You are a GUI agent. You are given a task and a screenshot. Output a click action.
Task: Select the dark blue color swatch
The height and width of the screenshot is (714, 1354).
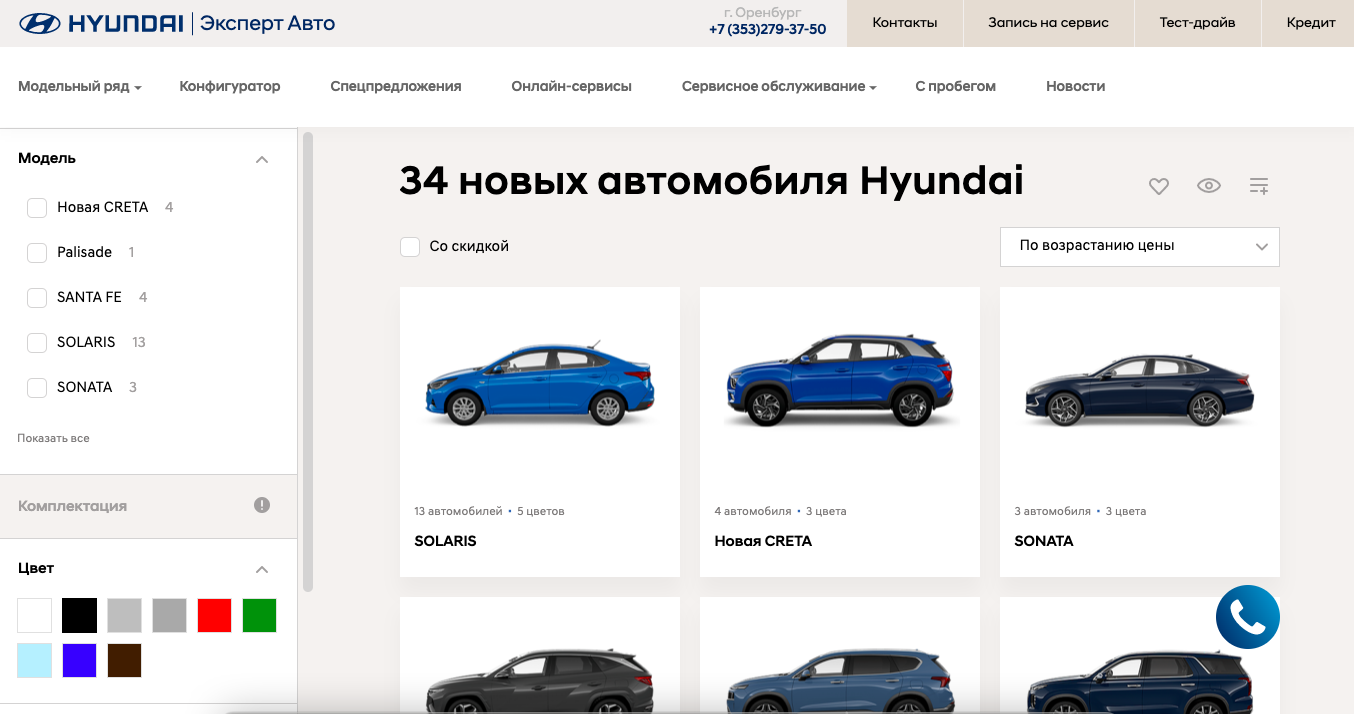[x=80, y=660]
